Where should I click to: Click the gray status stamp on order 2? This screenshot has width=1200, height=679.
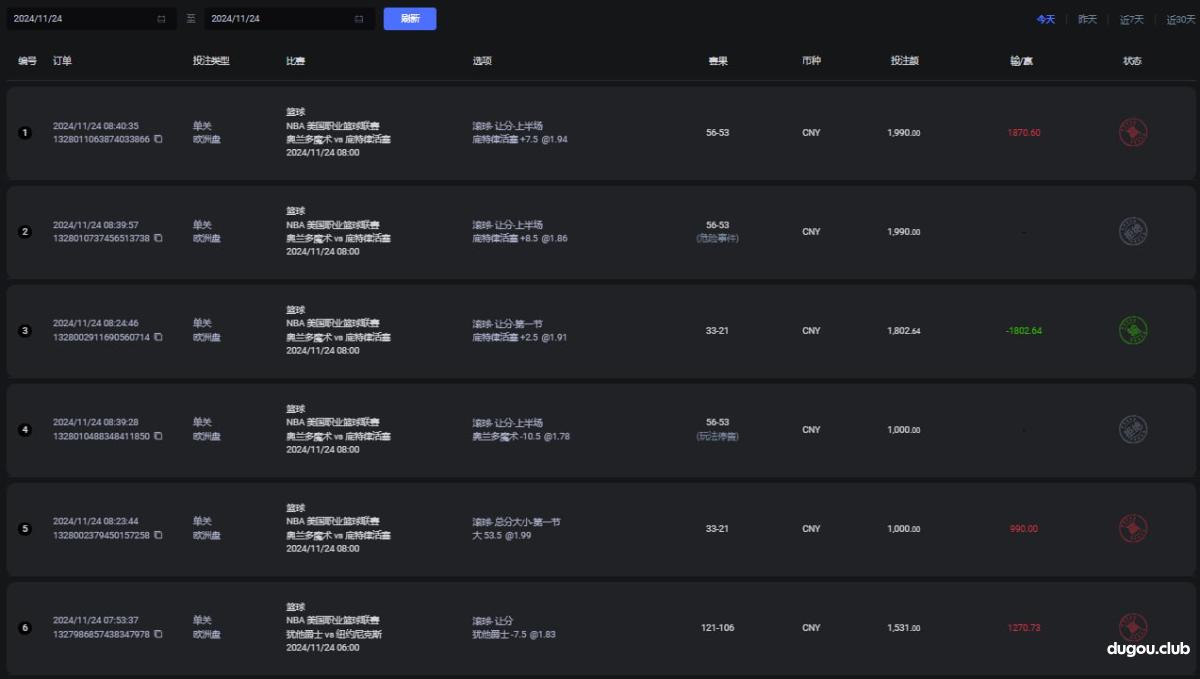(x=1133, y=231)
